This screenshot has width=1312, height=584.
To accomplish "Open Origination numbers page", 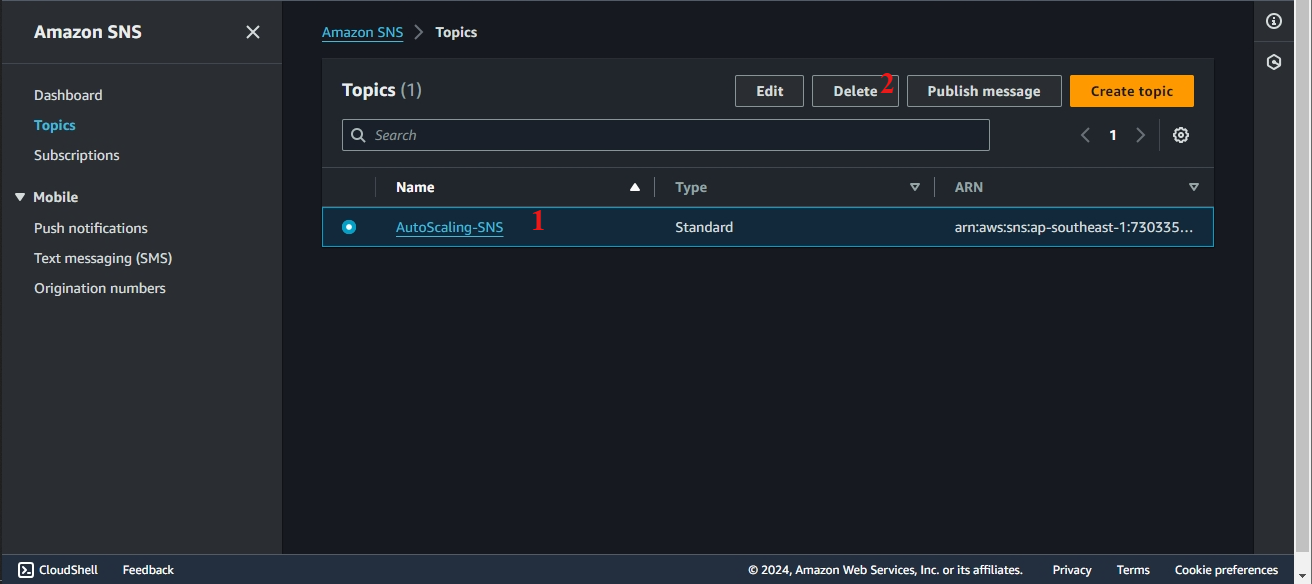I will pyautogui.click(x=100, y=288).
